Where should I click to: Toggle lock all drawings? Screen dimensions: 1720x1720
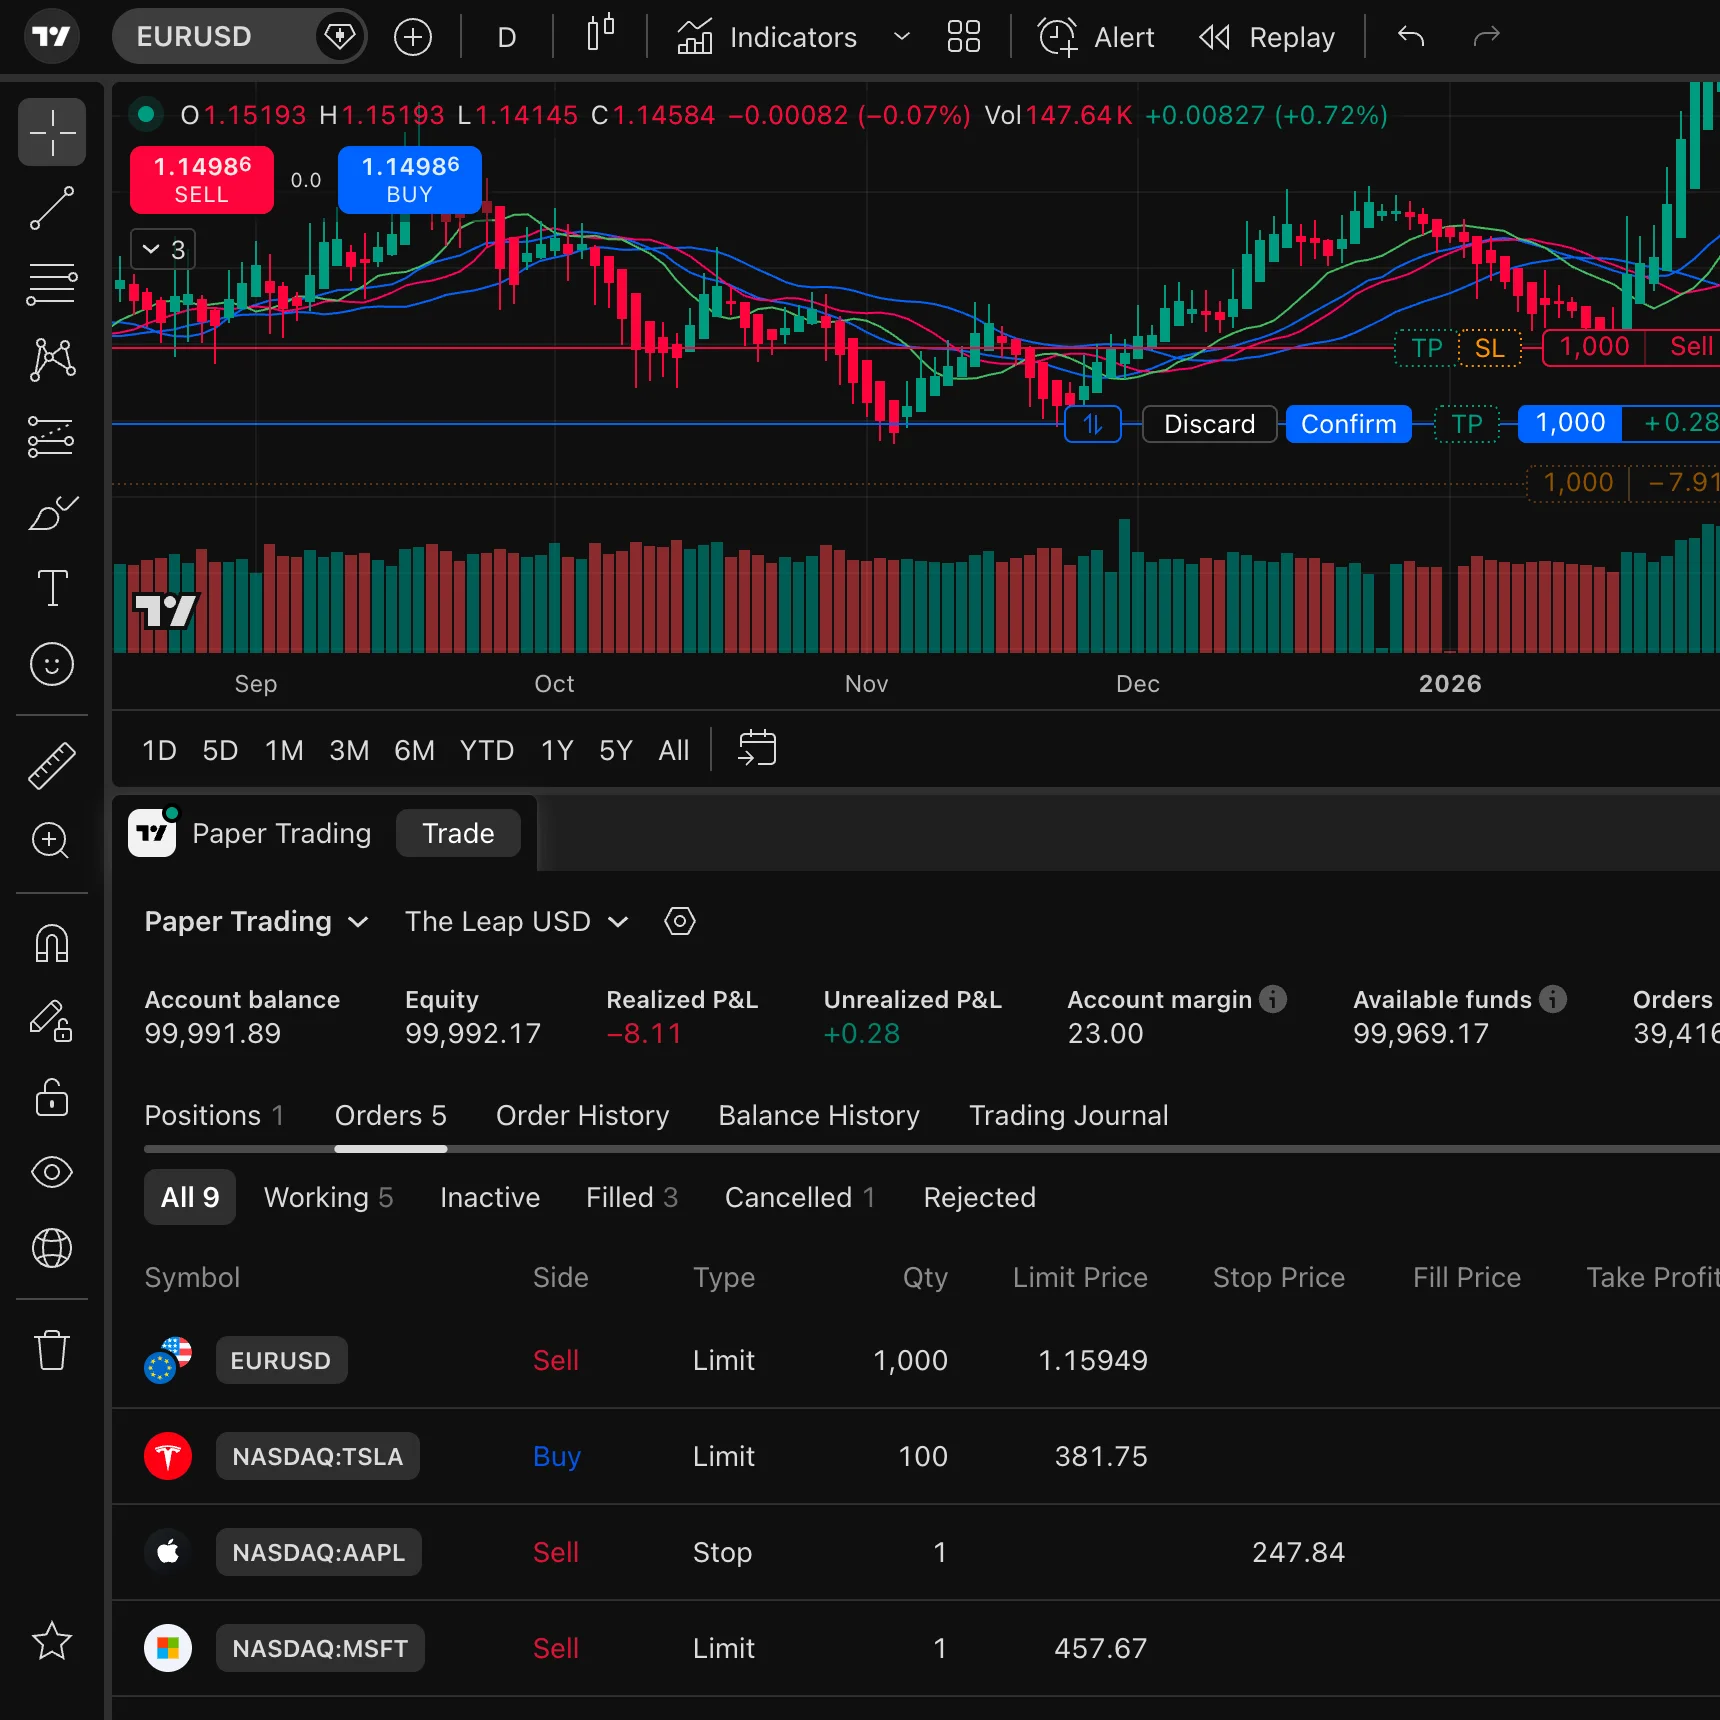[52, 1096]
